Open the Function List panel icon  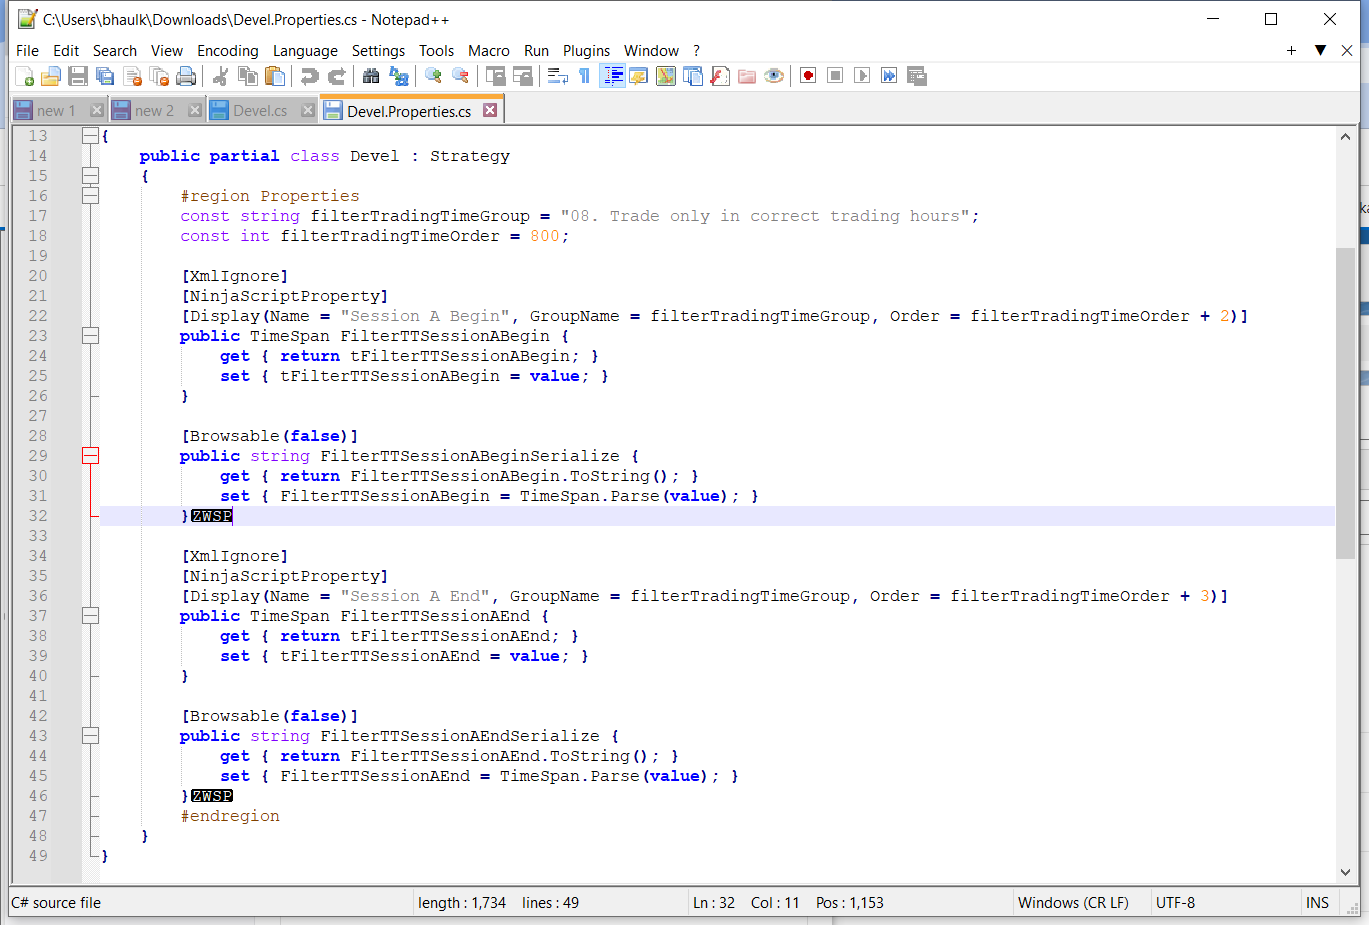(720, 76)
